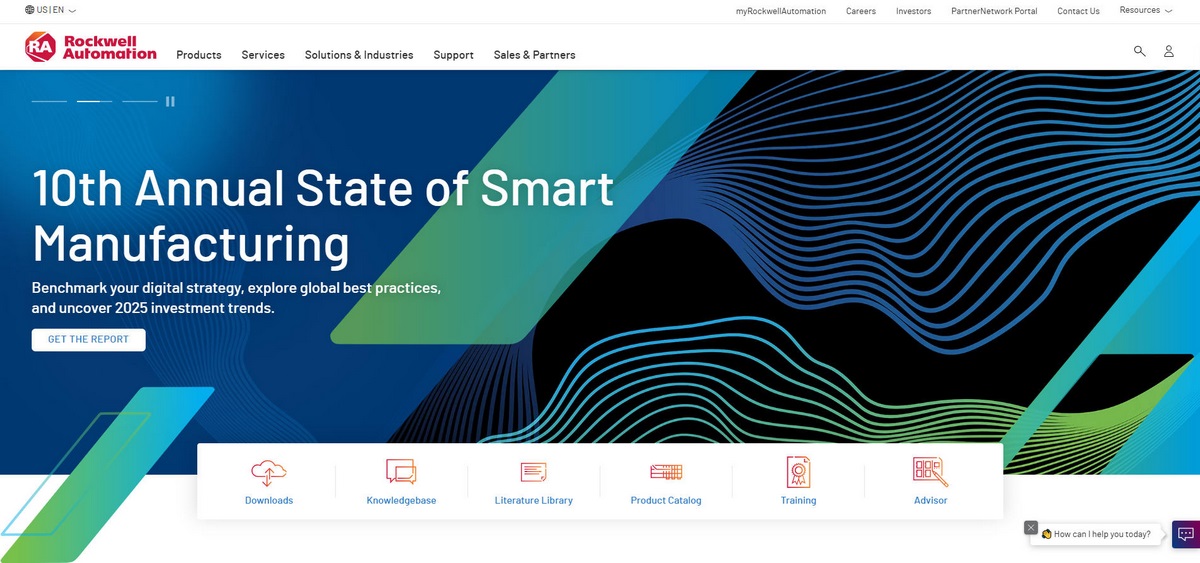The width and height of the screenshot is (1200, 563).
Task: Open the Products menu
Action: (199, 55)
